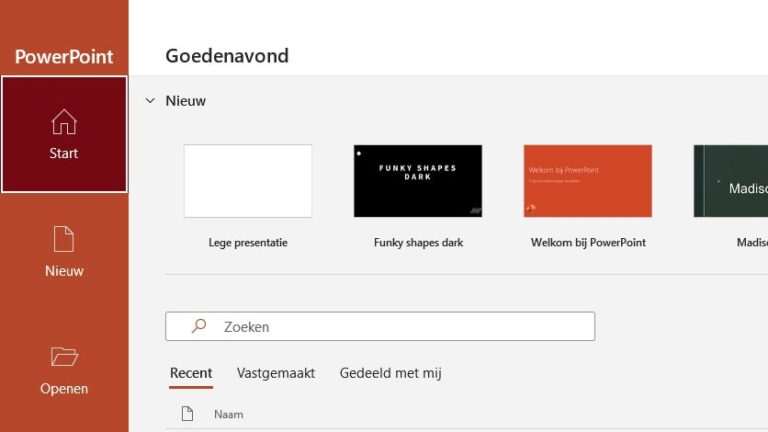Click the Goedenavond greeting heading
The height and width of the screenshot is (432, 768).
point(227,56)
